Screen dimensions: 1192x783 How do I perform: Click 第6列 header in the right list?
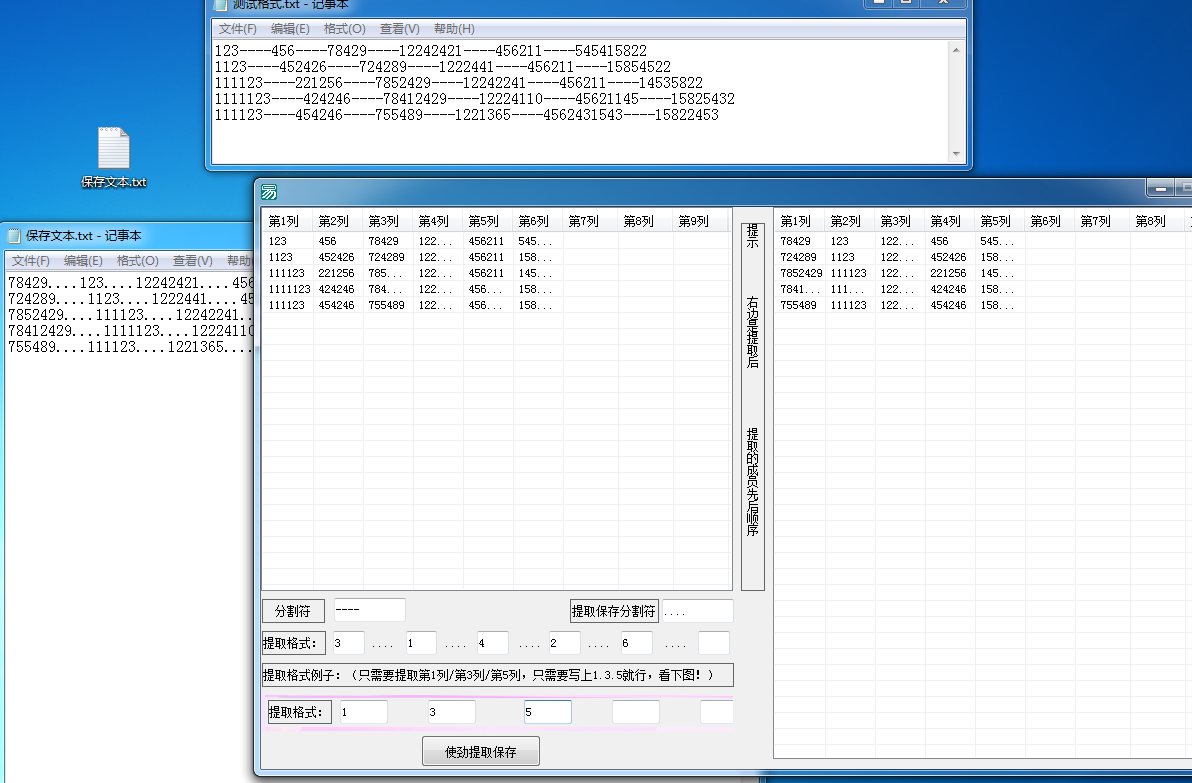tap(1051, 221)
